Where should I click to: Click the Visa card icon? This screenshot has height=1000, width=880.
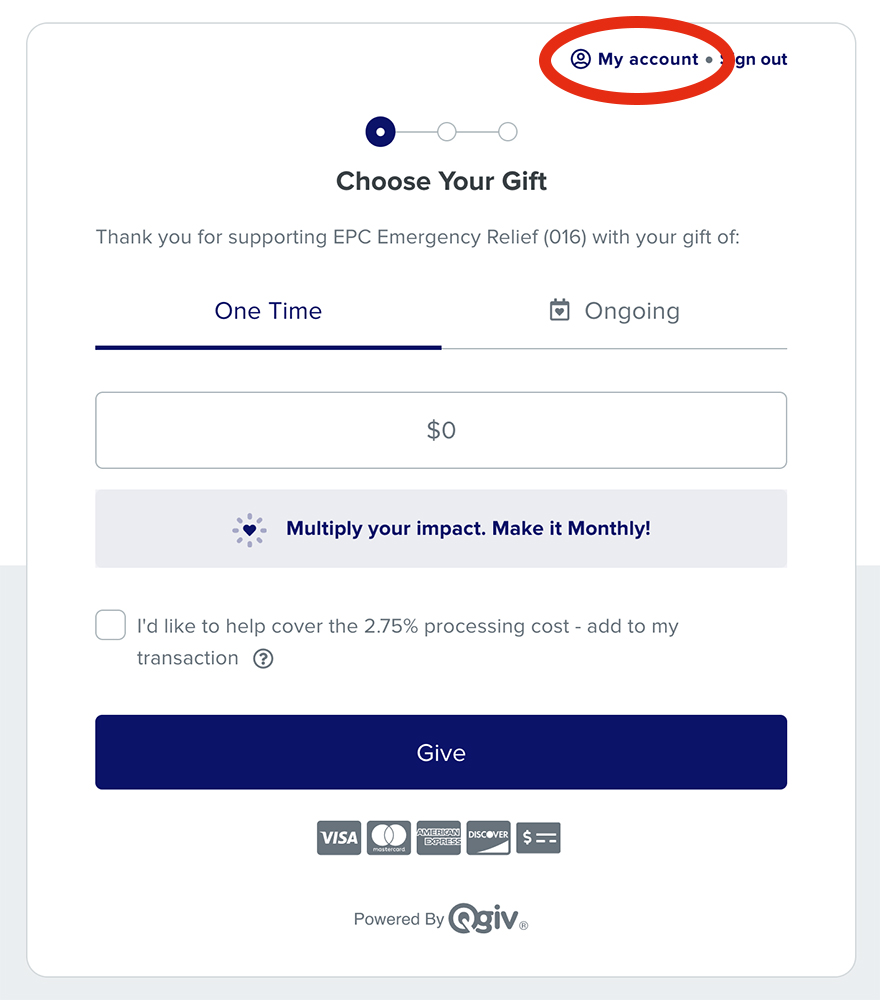click(338, 837)
